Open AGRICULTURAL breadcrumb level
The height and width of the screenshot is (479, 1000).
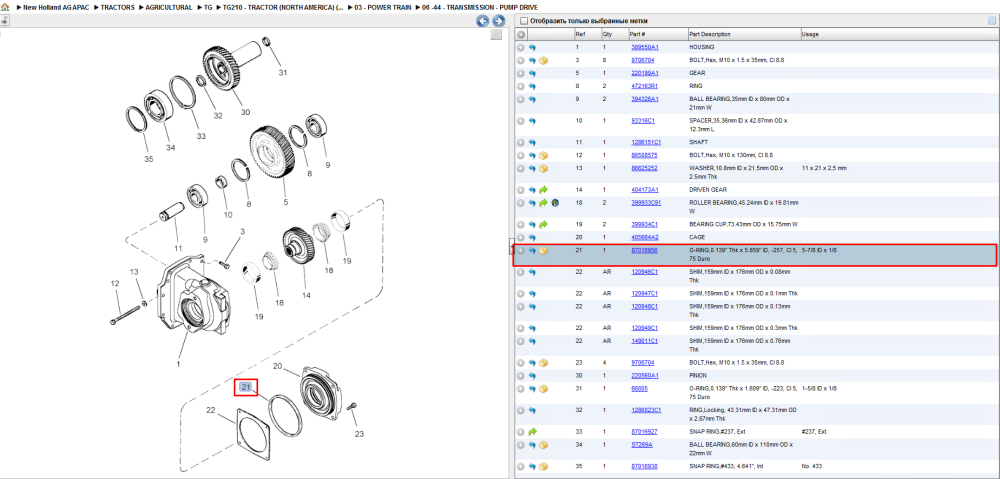(x=168, y=7)
